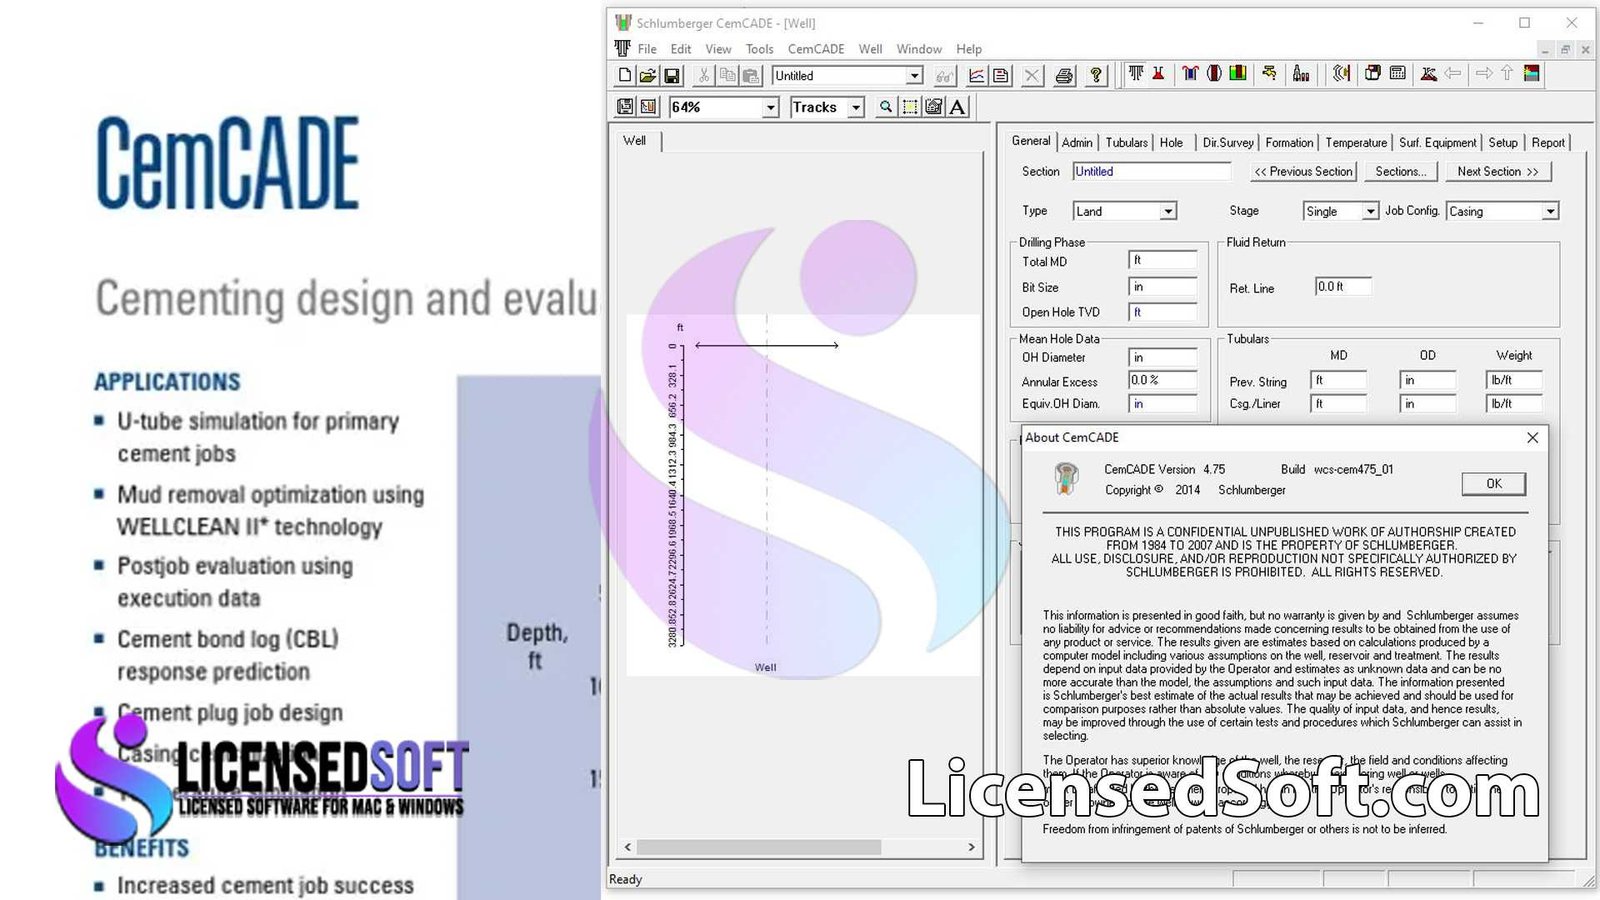The image size is (1600, 900).
Task: Click the right arrow navigation icon
Action: [1484, 73]
